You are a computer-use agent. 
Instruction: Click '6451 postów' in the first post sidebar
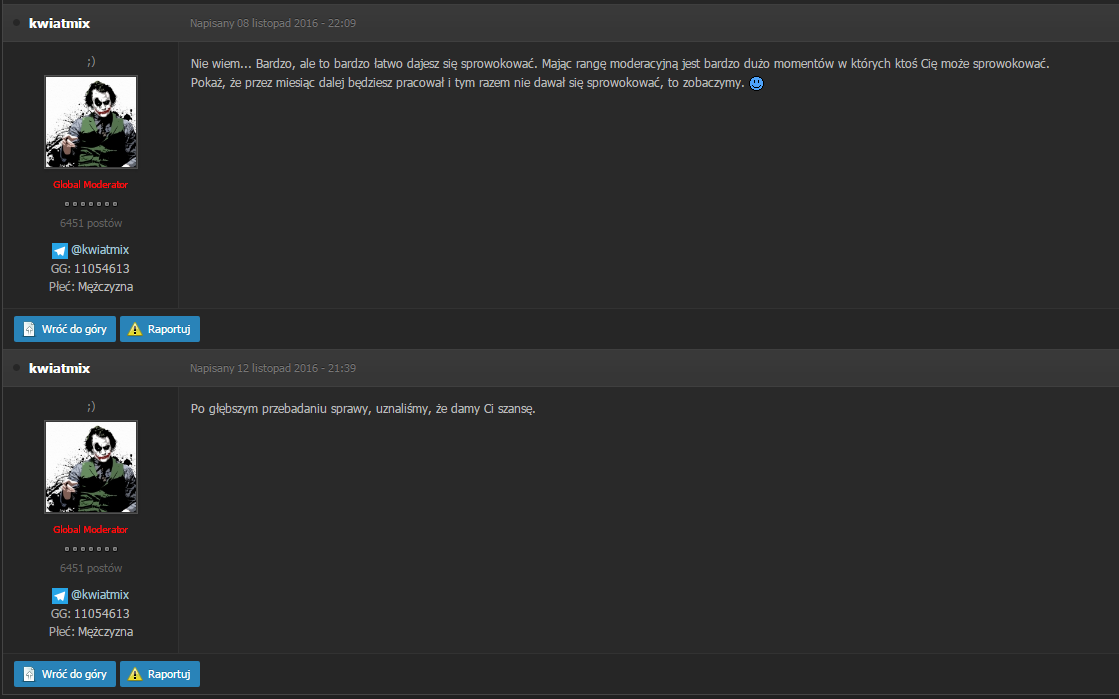pyautogui.click(x=91, y=223)
